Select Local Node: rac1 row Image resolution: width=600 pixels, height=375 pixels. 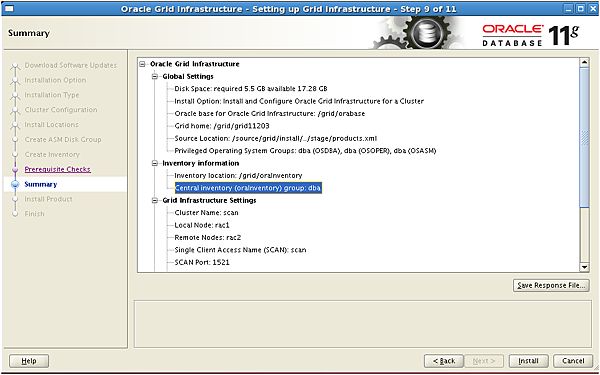202,225
